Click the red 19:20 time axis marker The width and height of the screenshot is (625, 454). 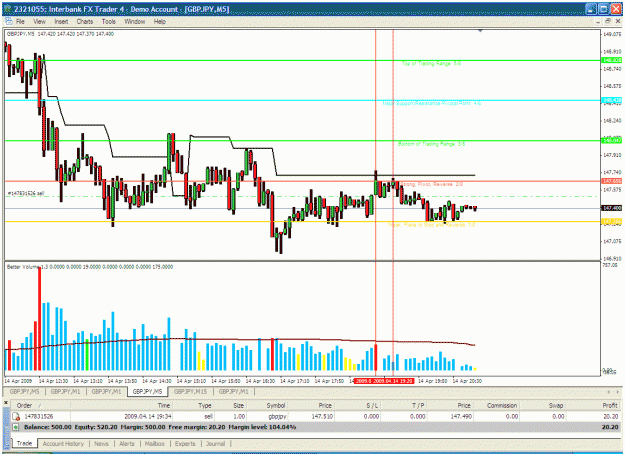(x=395, y=381)
